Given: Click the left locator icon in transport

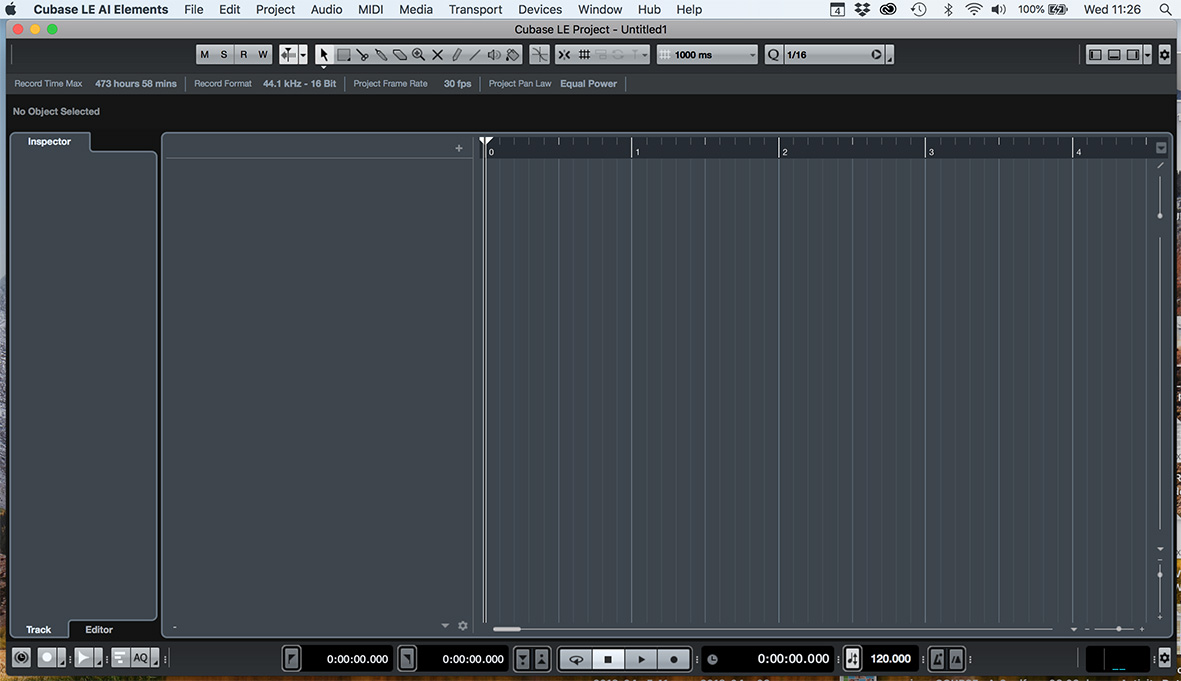Looking at the screenshot, I should (291, 658).
